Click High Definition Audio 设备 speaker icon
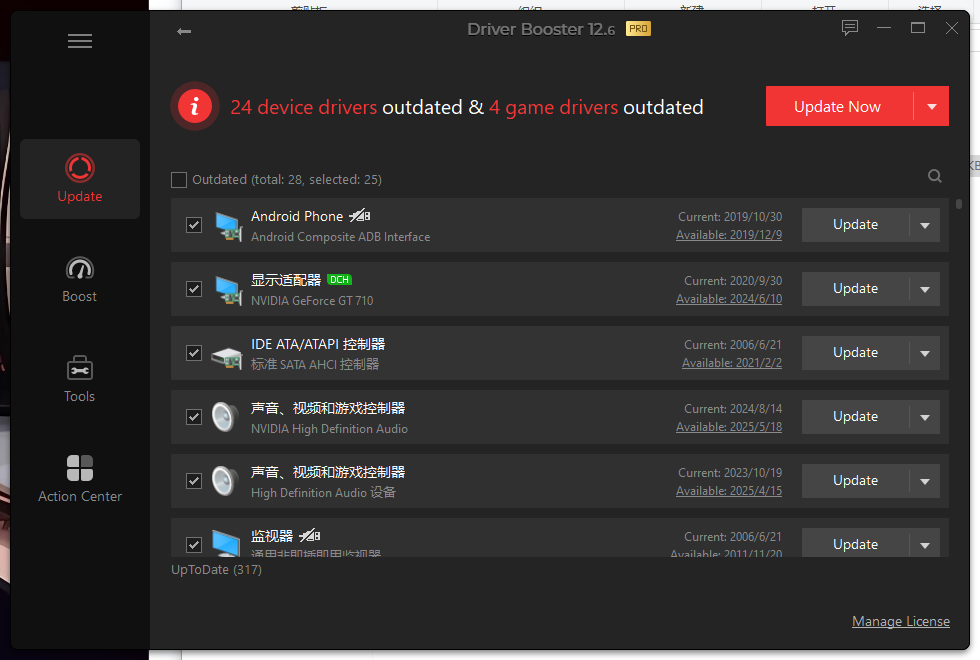The width and height of the screenshot is (980, 660). pyautogui.click(x=225, y=481)
